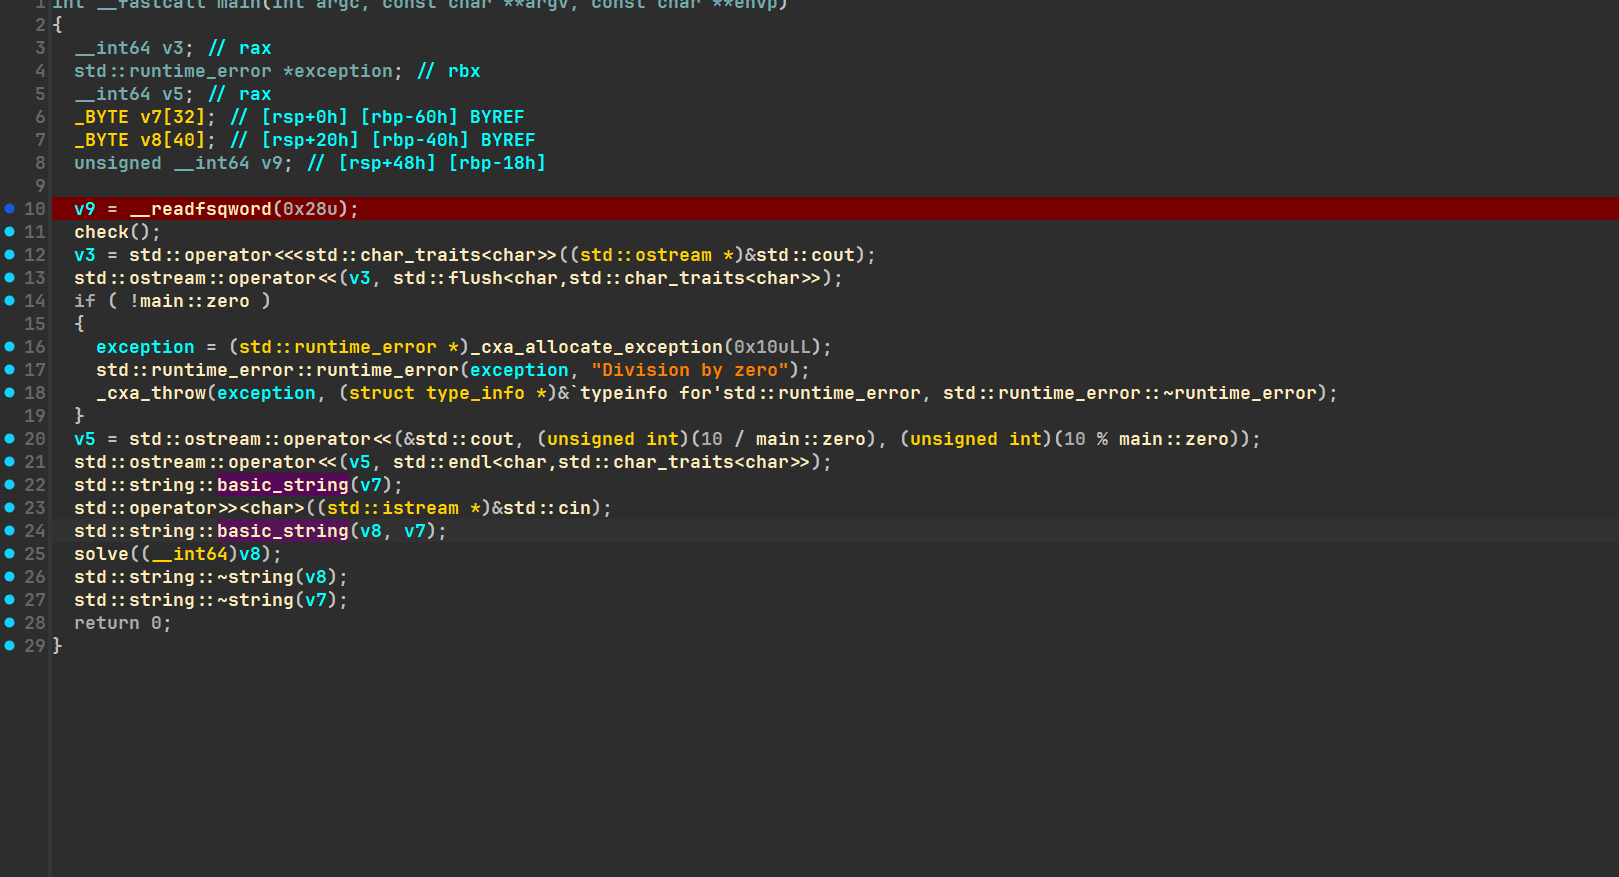Viewport: 1619px width, 877px height.
Task: Click the dot next to line 20
Action: point(9,439)
